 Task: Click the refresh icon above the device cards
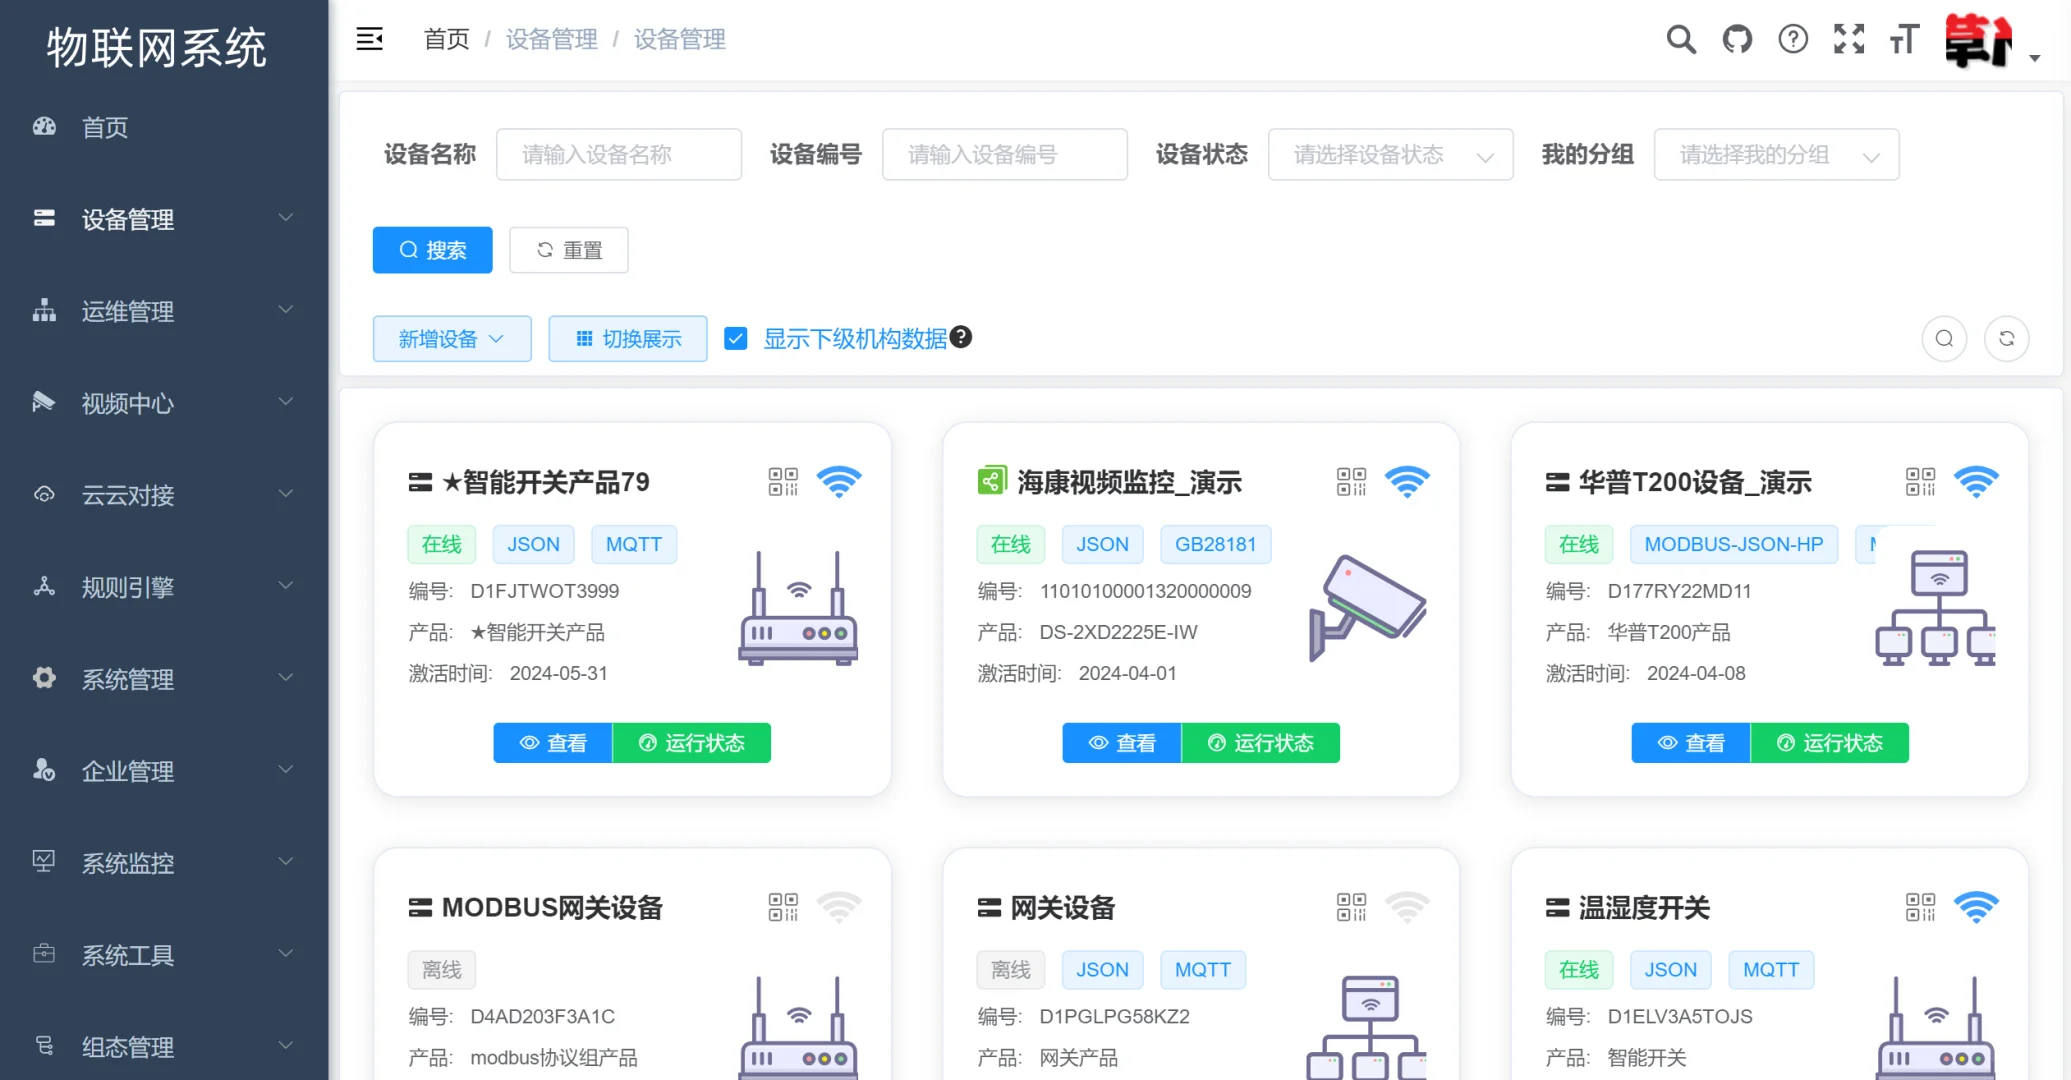click(x=2007, y=338)
